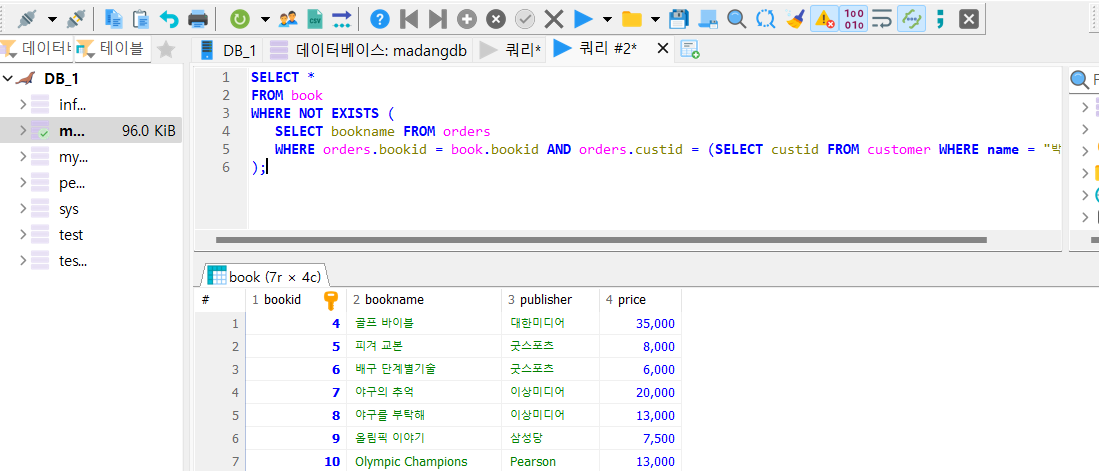1099x471 pixels.
Task: Select the 쿼리 #2* query tab
Action: (x=596, y=49)
